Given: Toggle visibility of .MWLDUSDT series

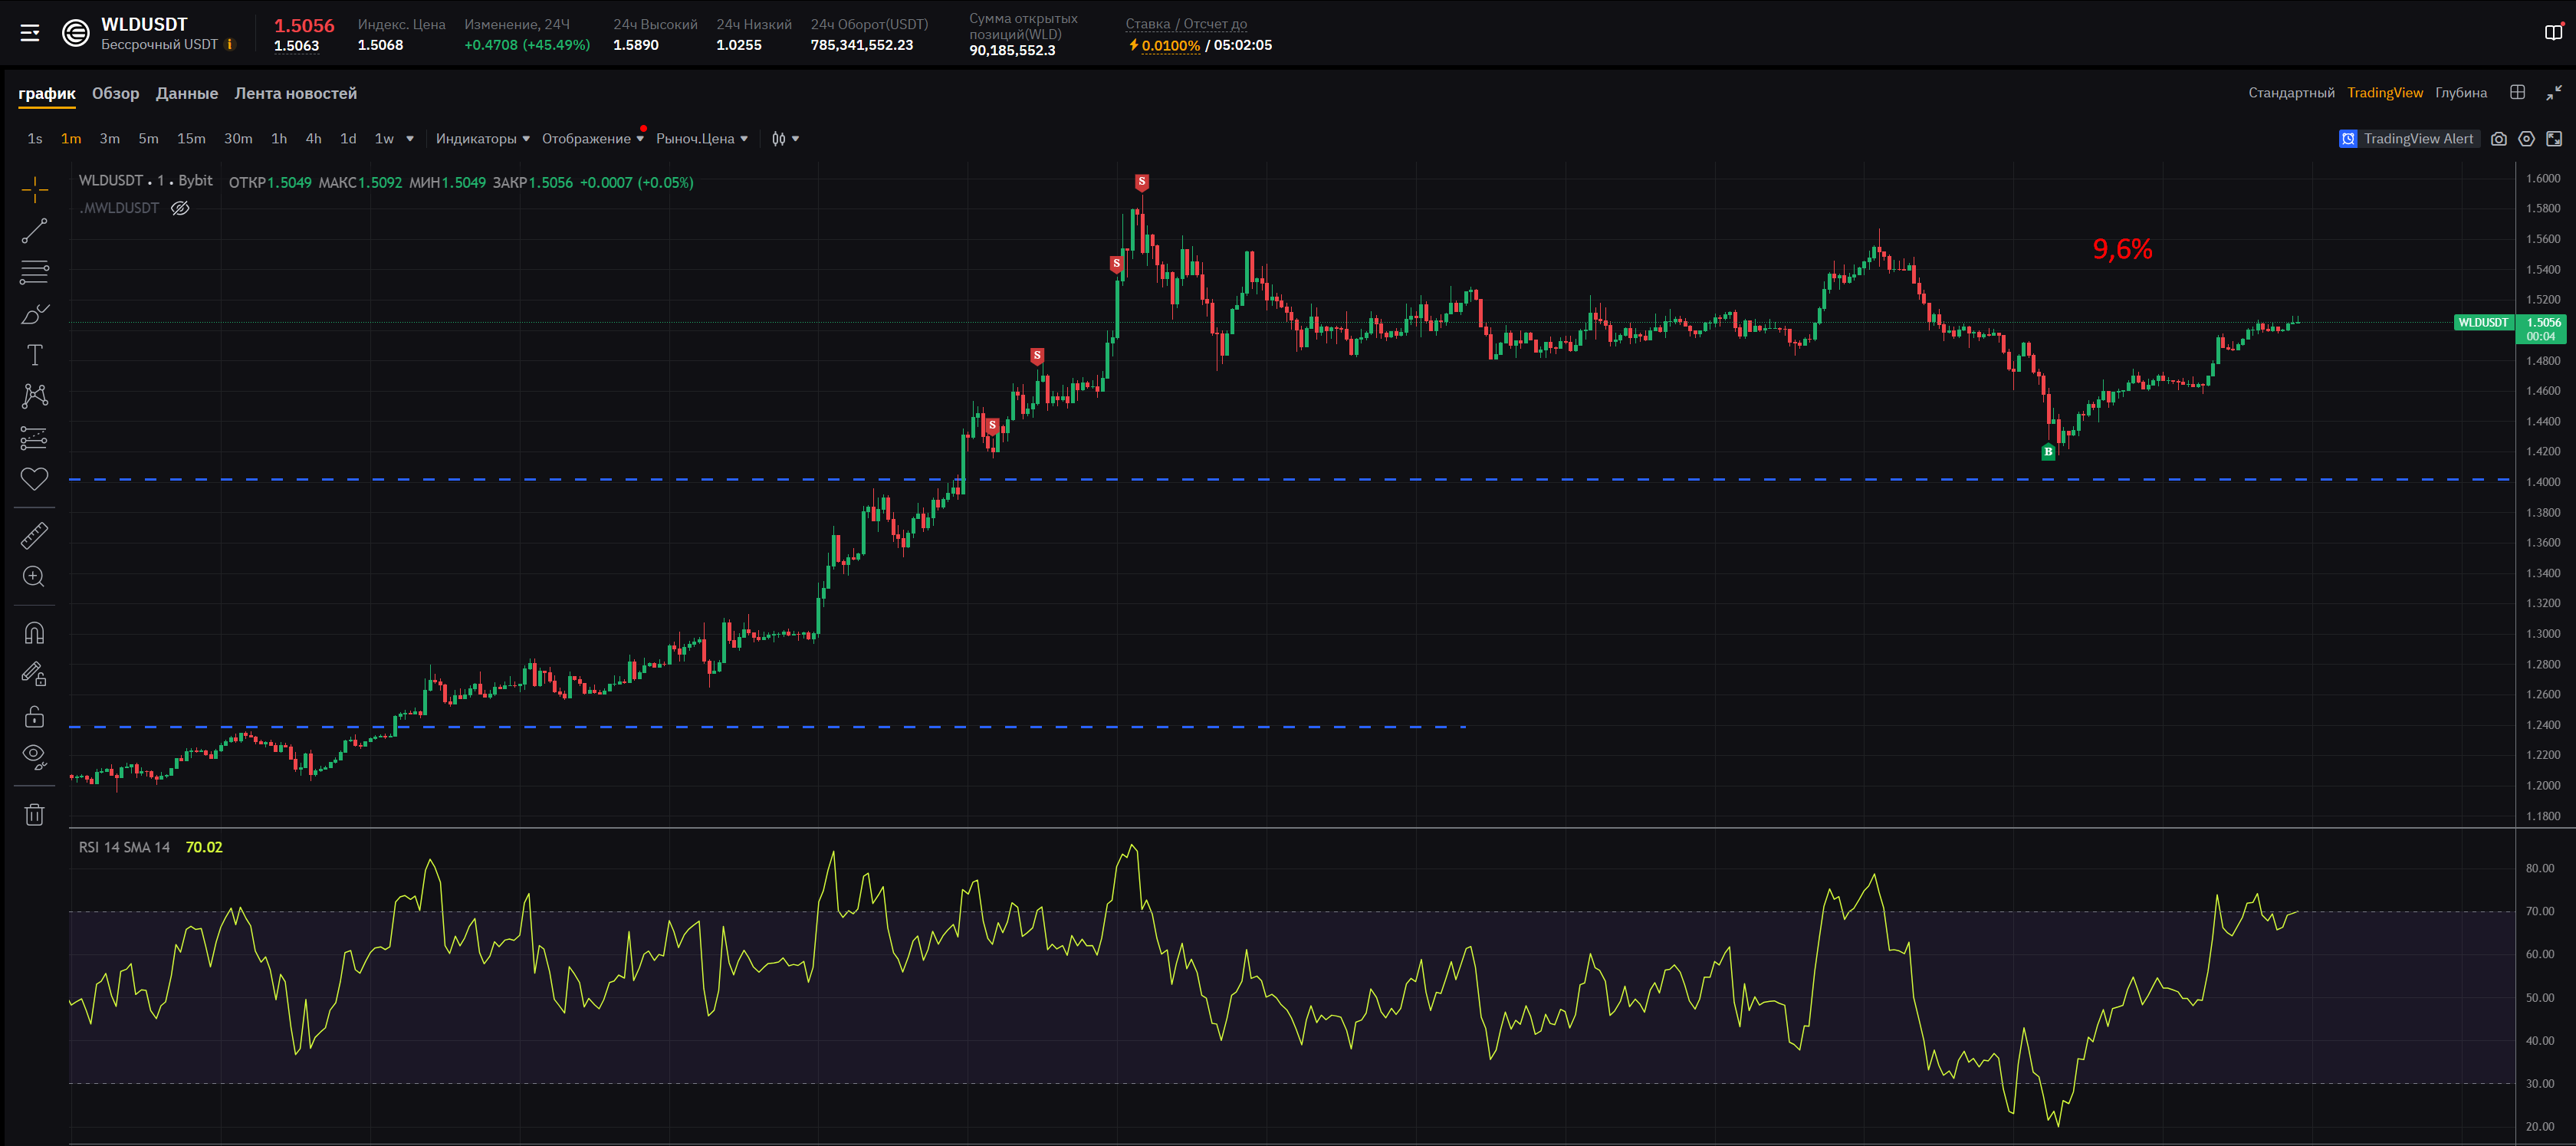Looking at the screenshot, I should 180,208.
